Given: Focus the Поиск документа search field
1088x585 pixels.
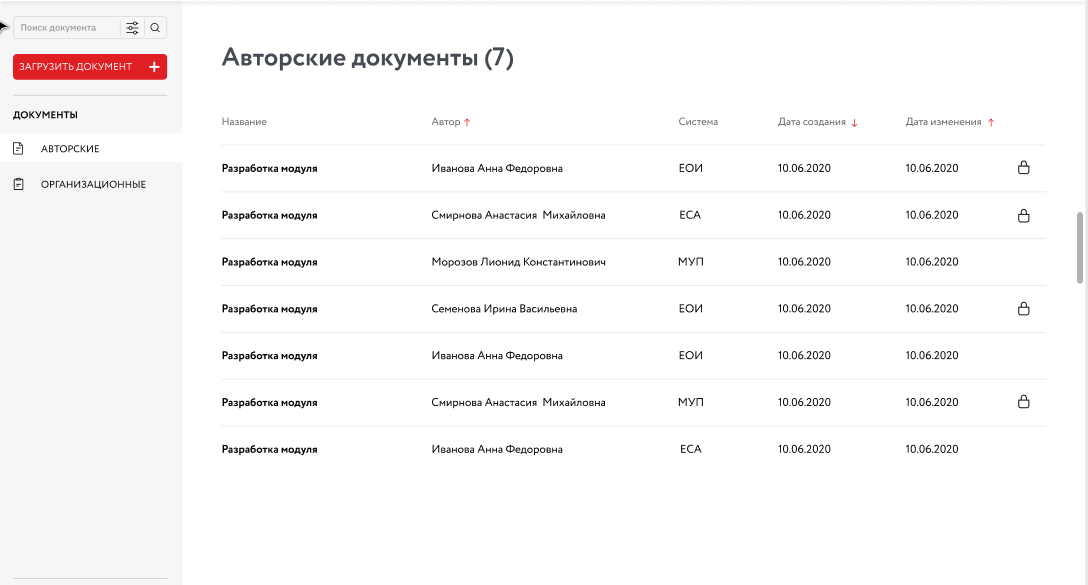Looking at the screenshot, I should 66,28.
